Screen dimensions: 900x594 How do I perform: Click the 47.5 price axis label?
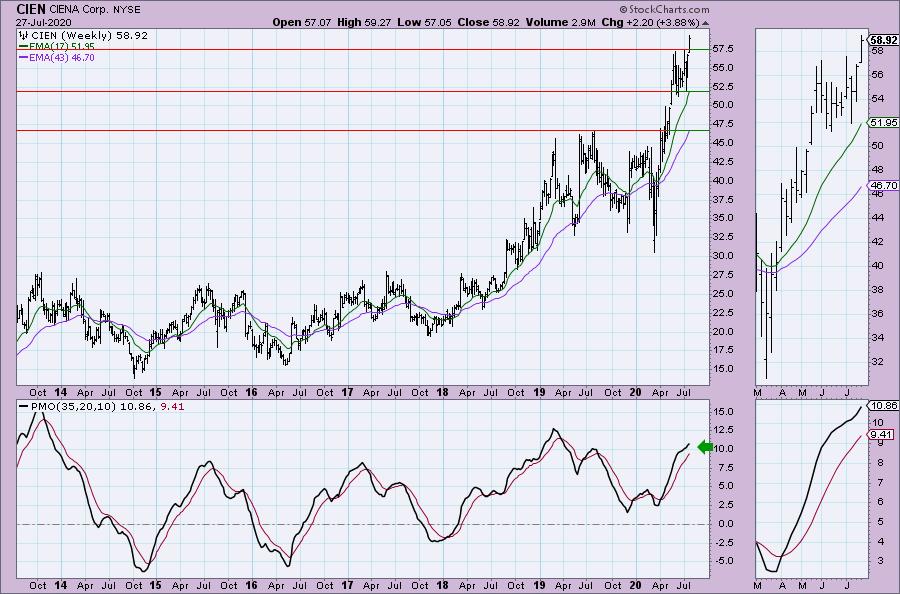point(722,124)
